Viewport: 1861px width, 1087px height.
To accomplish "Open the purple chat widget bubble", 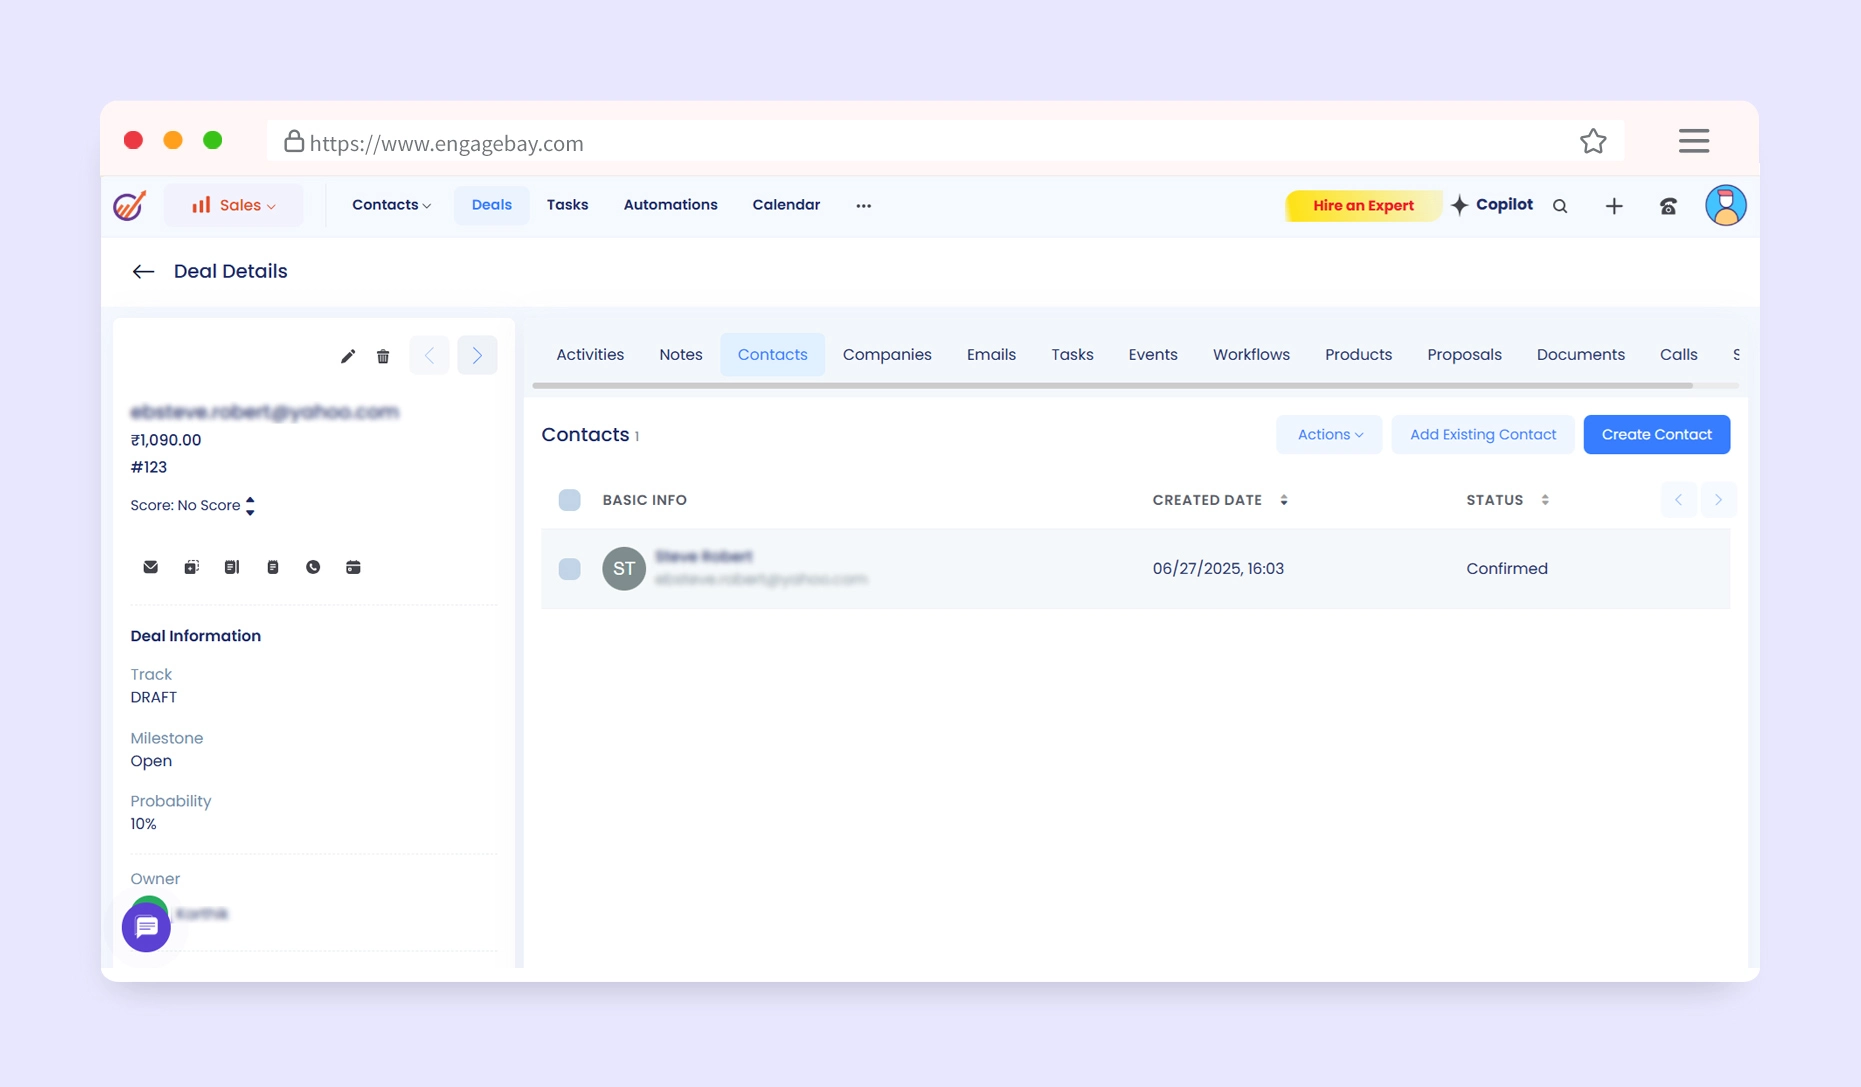I will 146,927.
